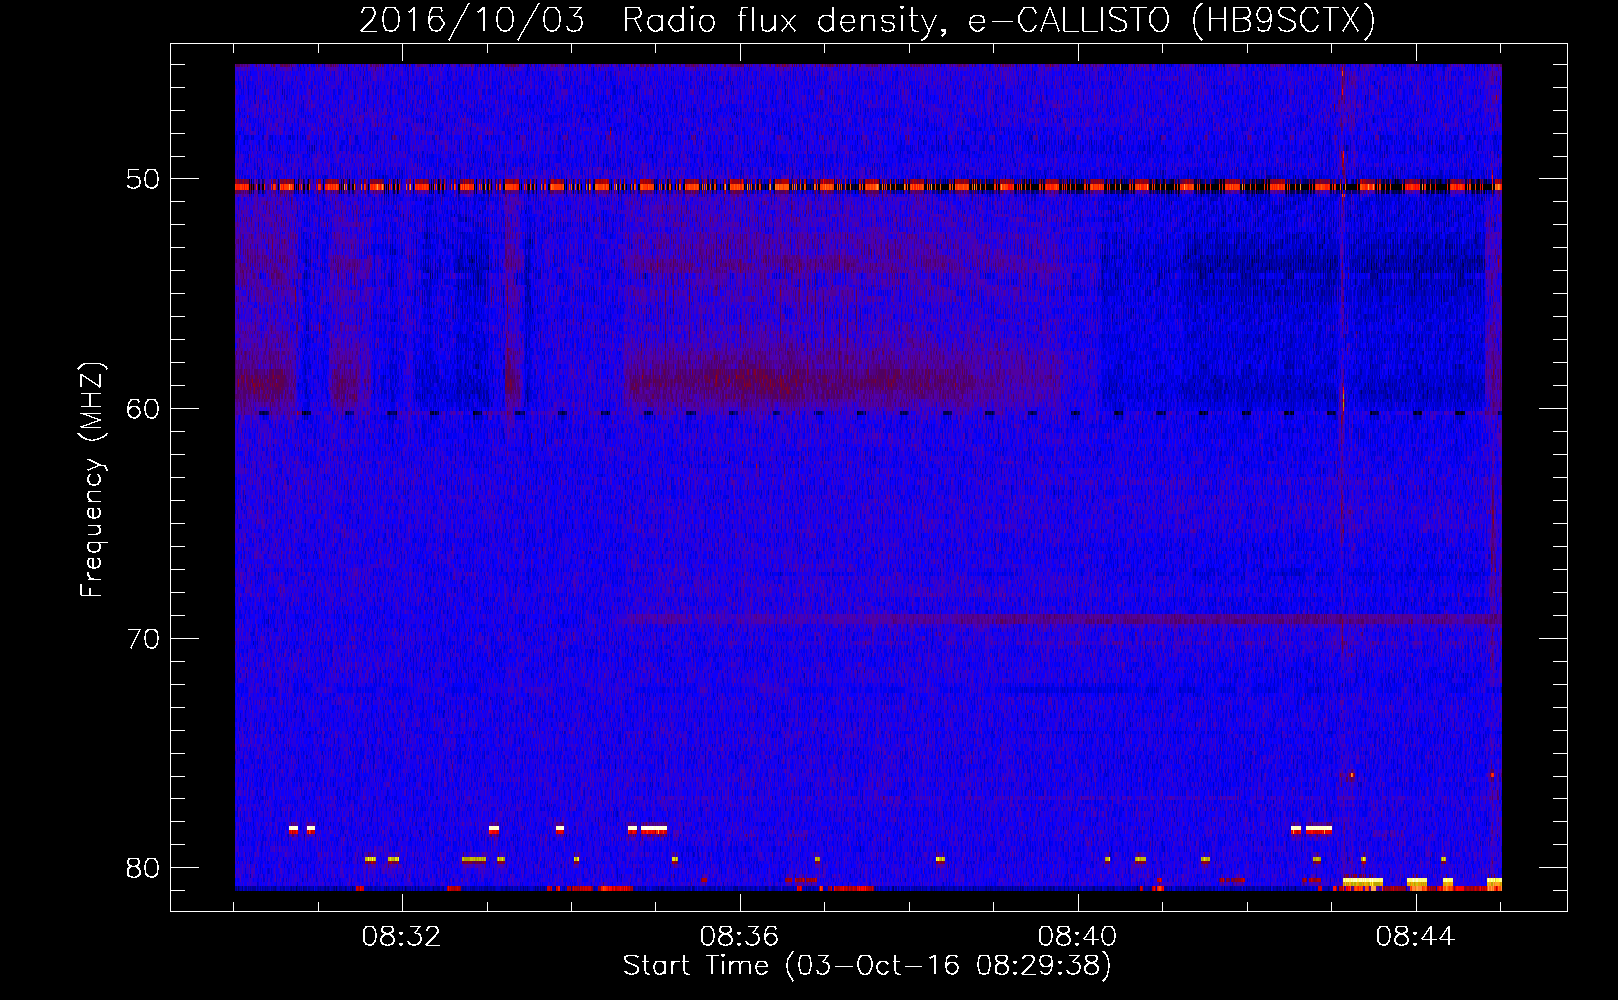Click the bright orange interference line near 50 MHz
This screenshot has height=1000, width=1618.
click(x=868, y=186)
